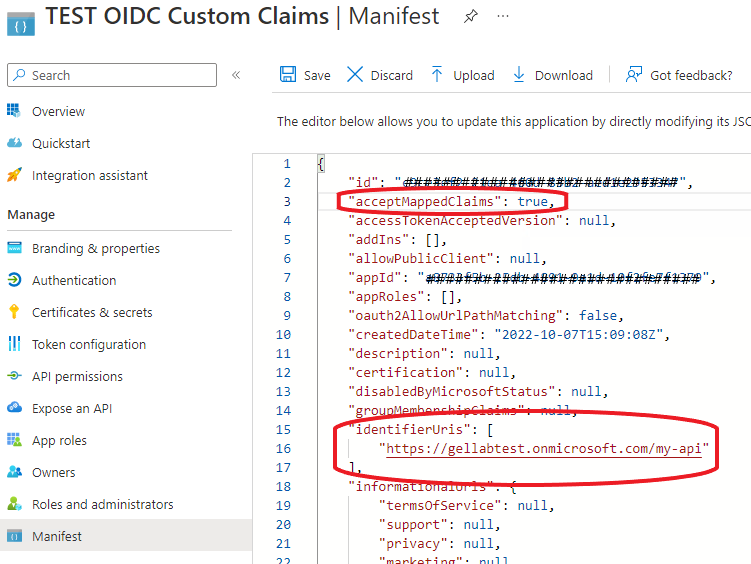Click the "description" null line
751x564 pixels.
(x=424, y=354)
